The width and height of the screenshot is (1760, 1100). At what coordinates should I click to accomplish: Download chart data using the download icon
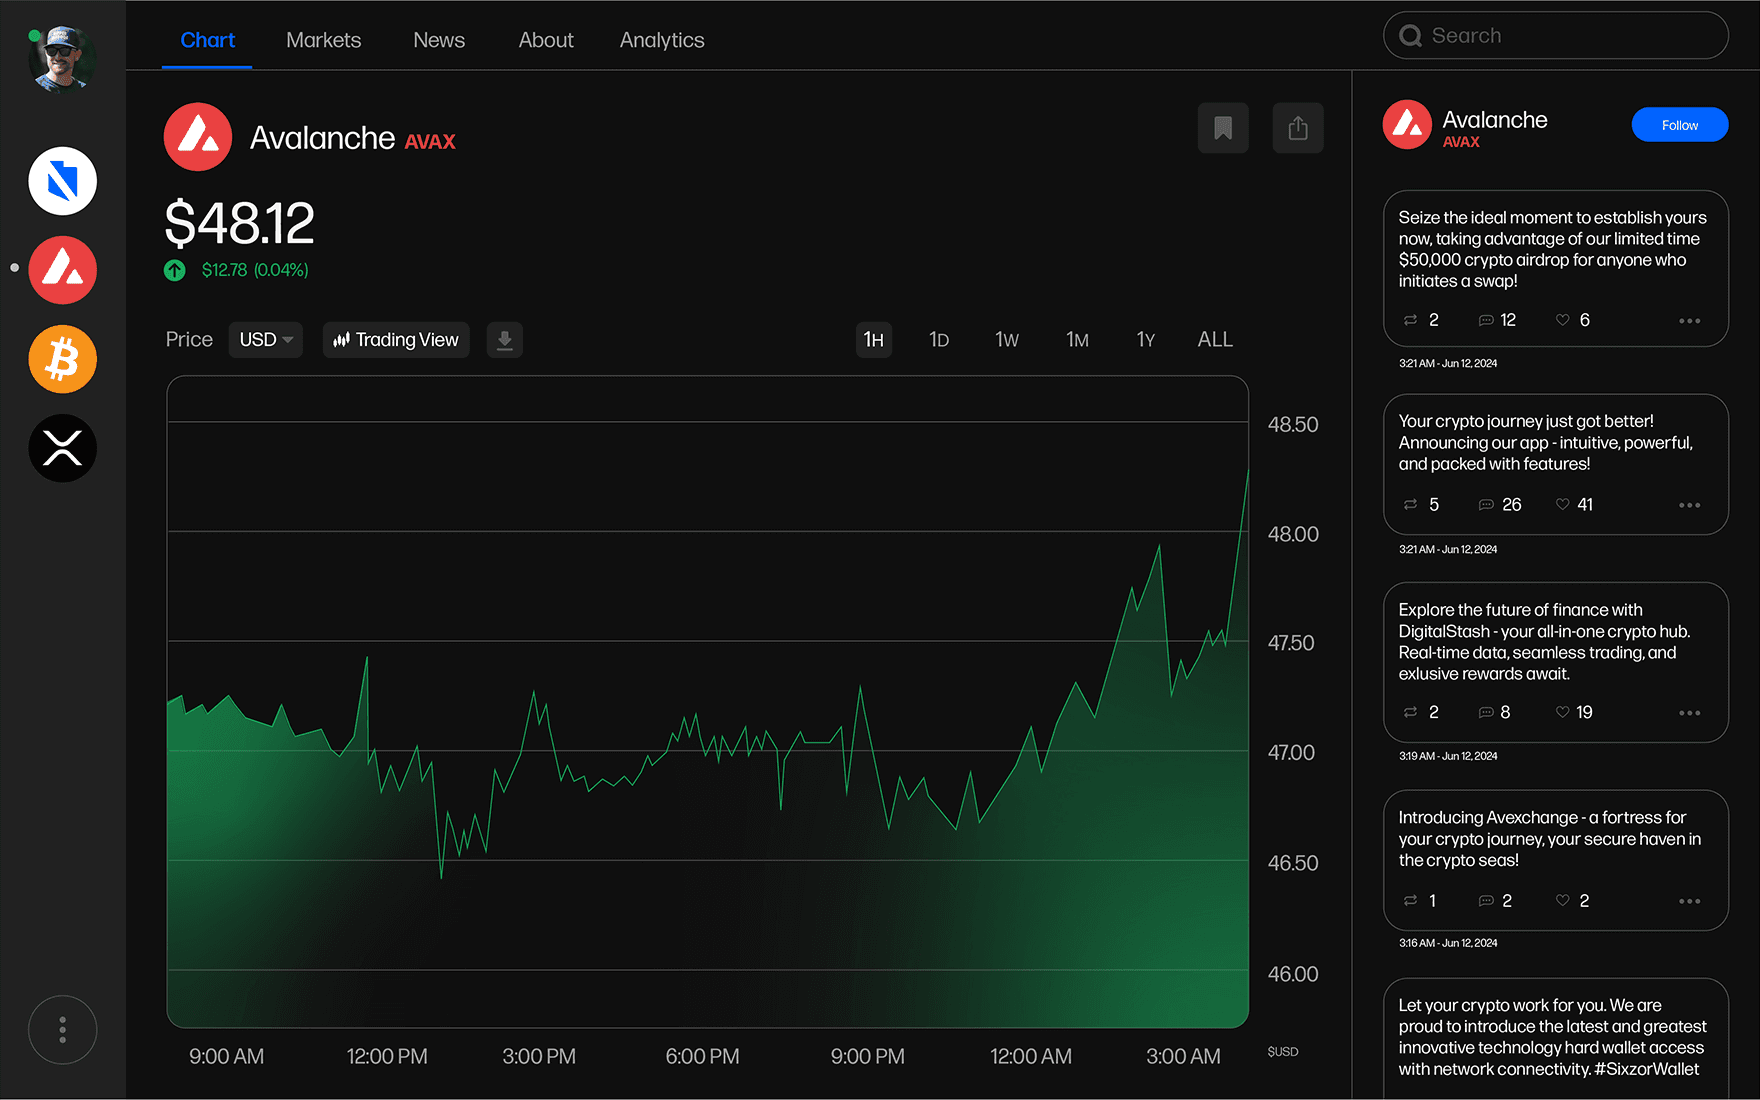[505, 340]
